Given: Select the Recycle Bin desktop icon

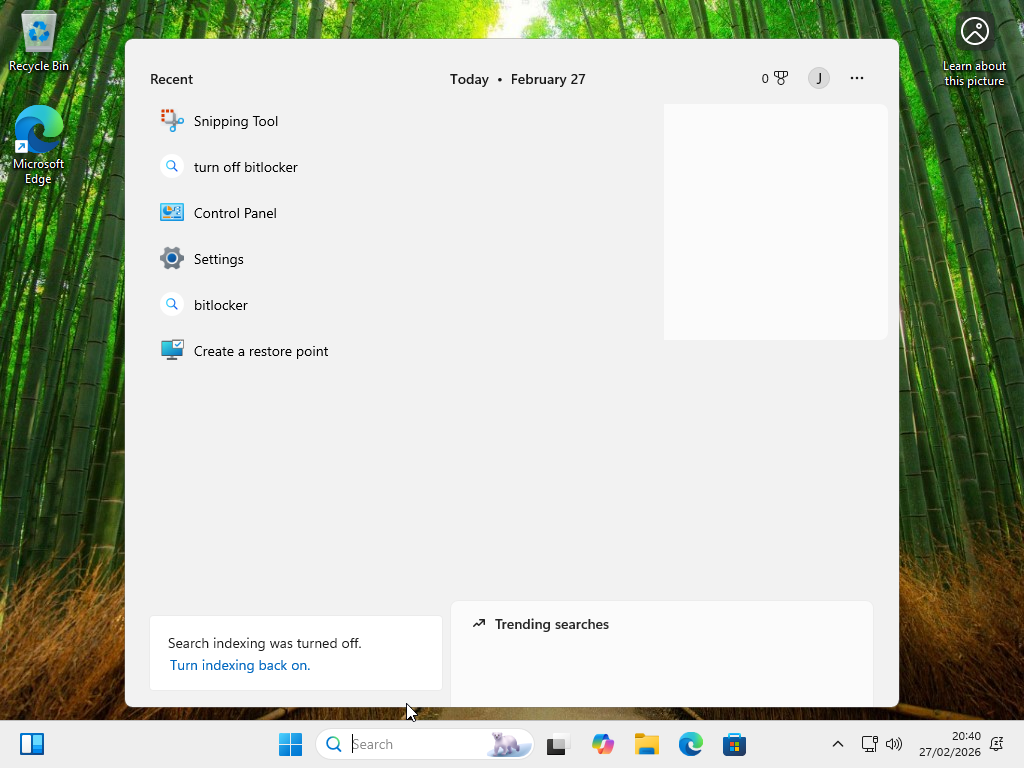Looking at the screenshot, I should point(39,41).
